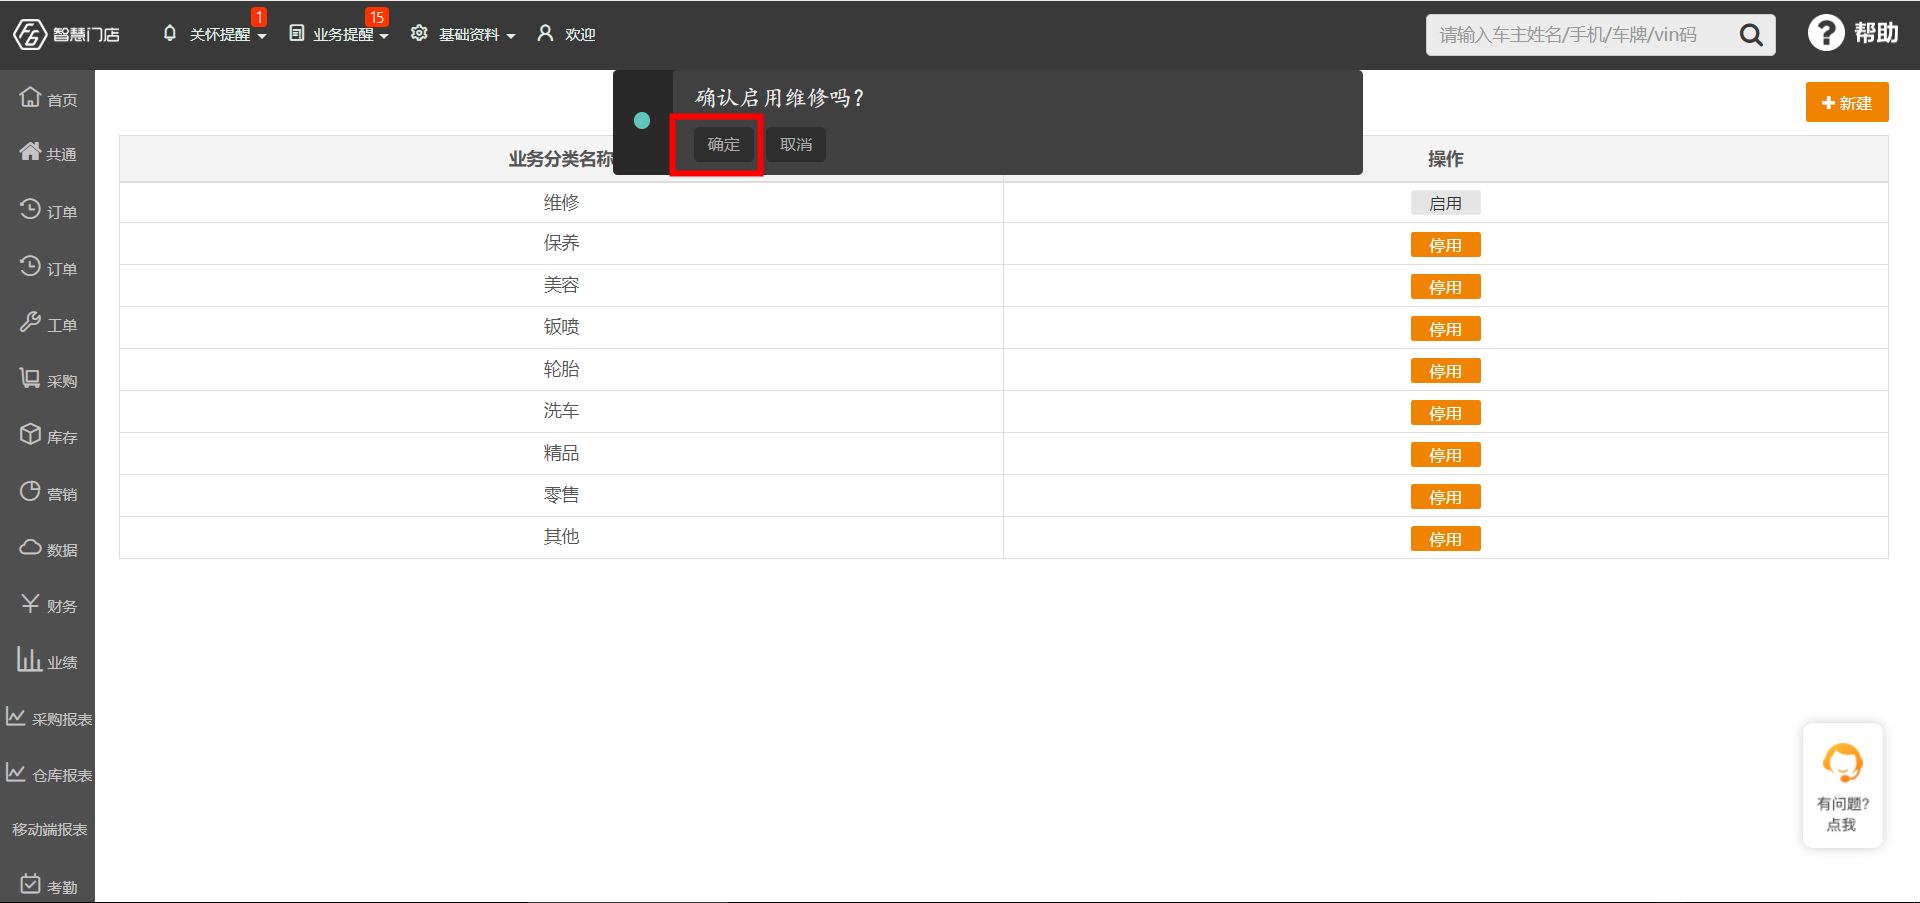The width and height of the screenshot is (1920, 903).
Task: Open the 首页 home sidebar item
Action: [x=48, y=98]
